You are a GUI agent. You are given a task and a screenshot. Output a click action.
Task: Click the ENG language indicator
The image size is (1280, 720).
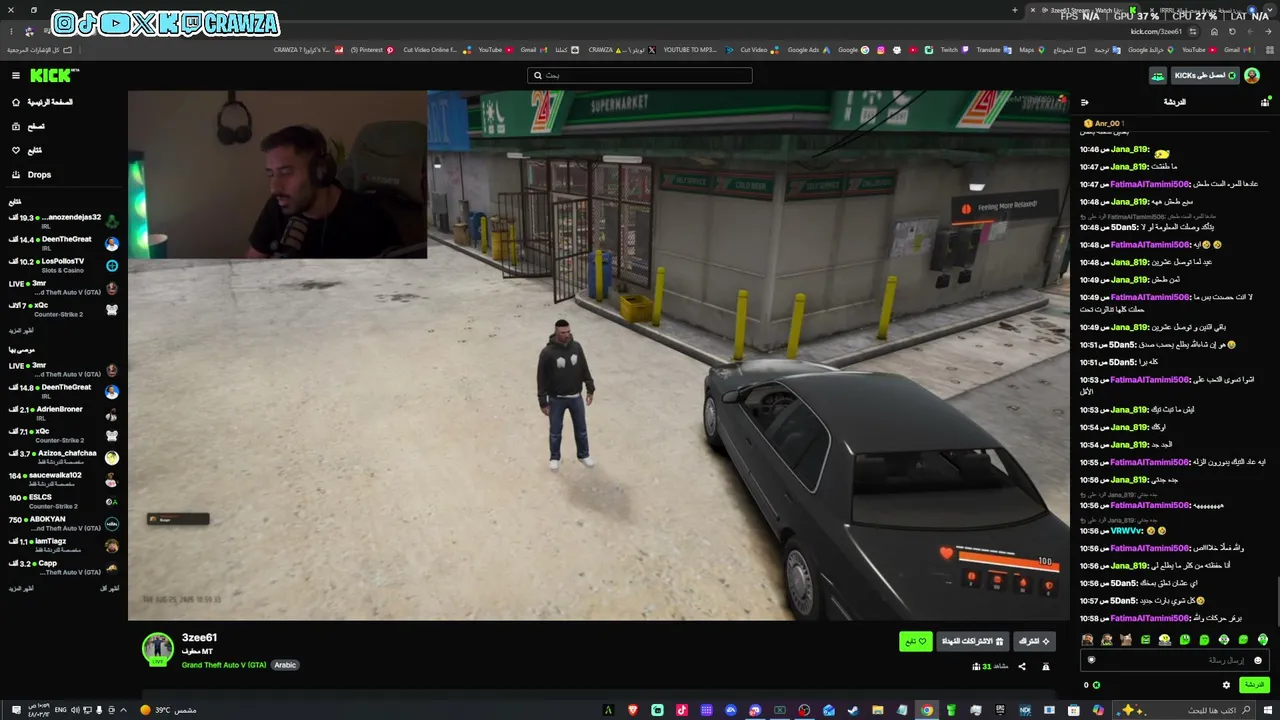(61, 710)
